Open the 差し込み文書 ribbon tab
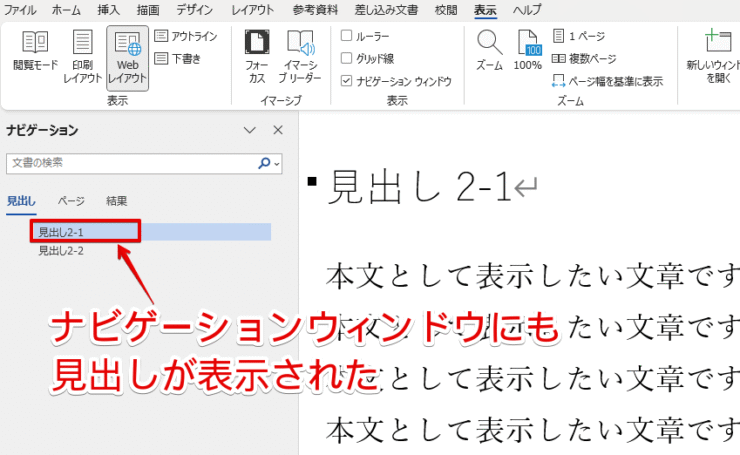740x455 pixels. tap(386, 10)
